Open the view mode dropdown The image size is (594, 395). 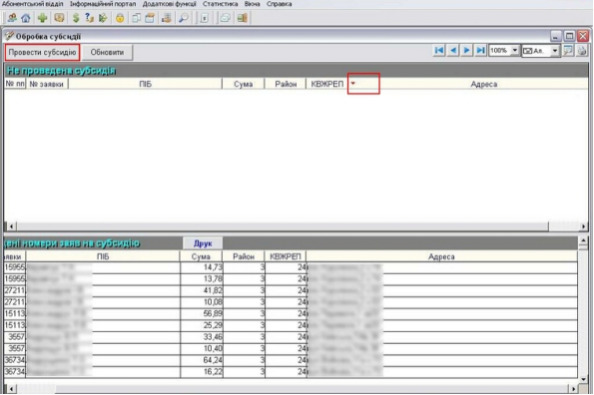(555, 50)
